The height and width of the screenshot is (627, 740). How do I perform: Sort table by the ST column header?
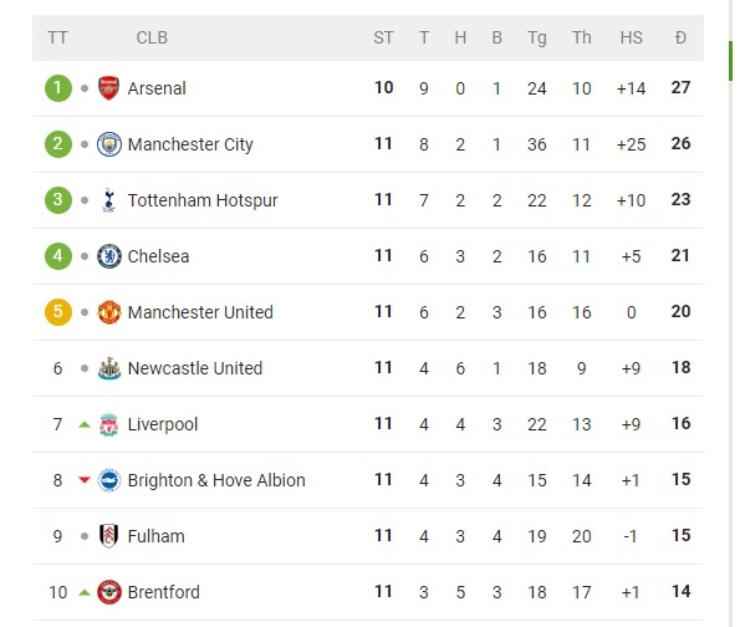pos(384,38)
